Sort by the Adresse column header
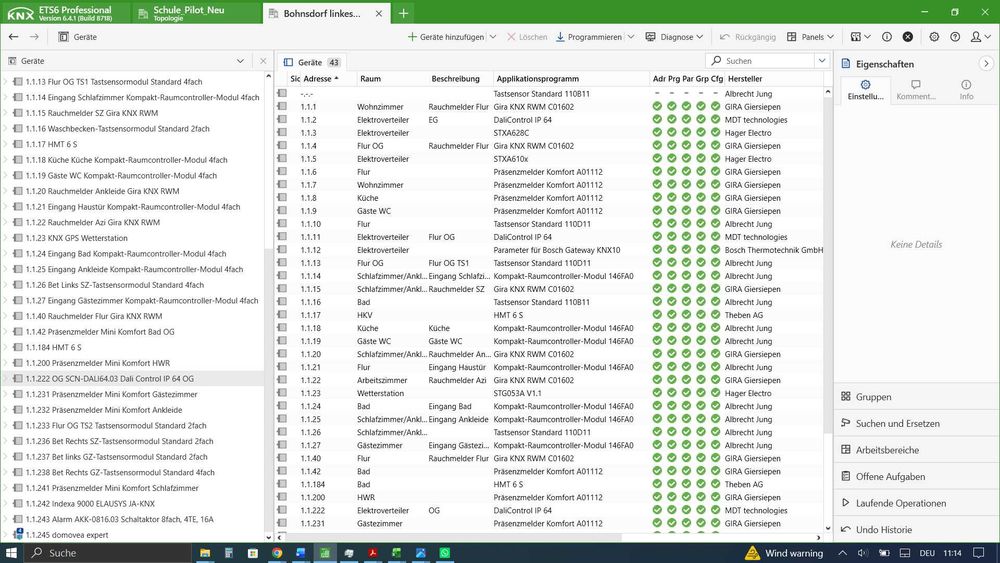 [x=321, y=79]
